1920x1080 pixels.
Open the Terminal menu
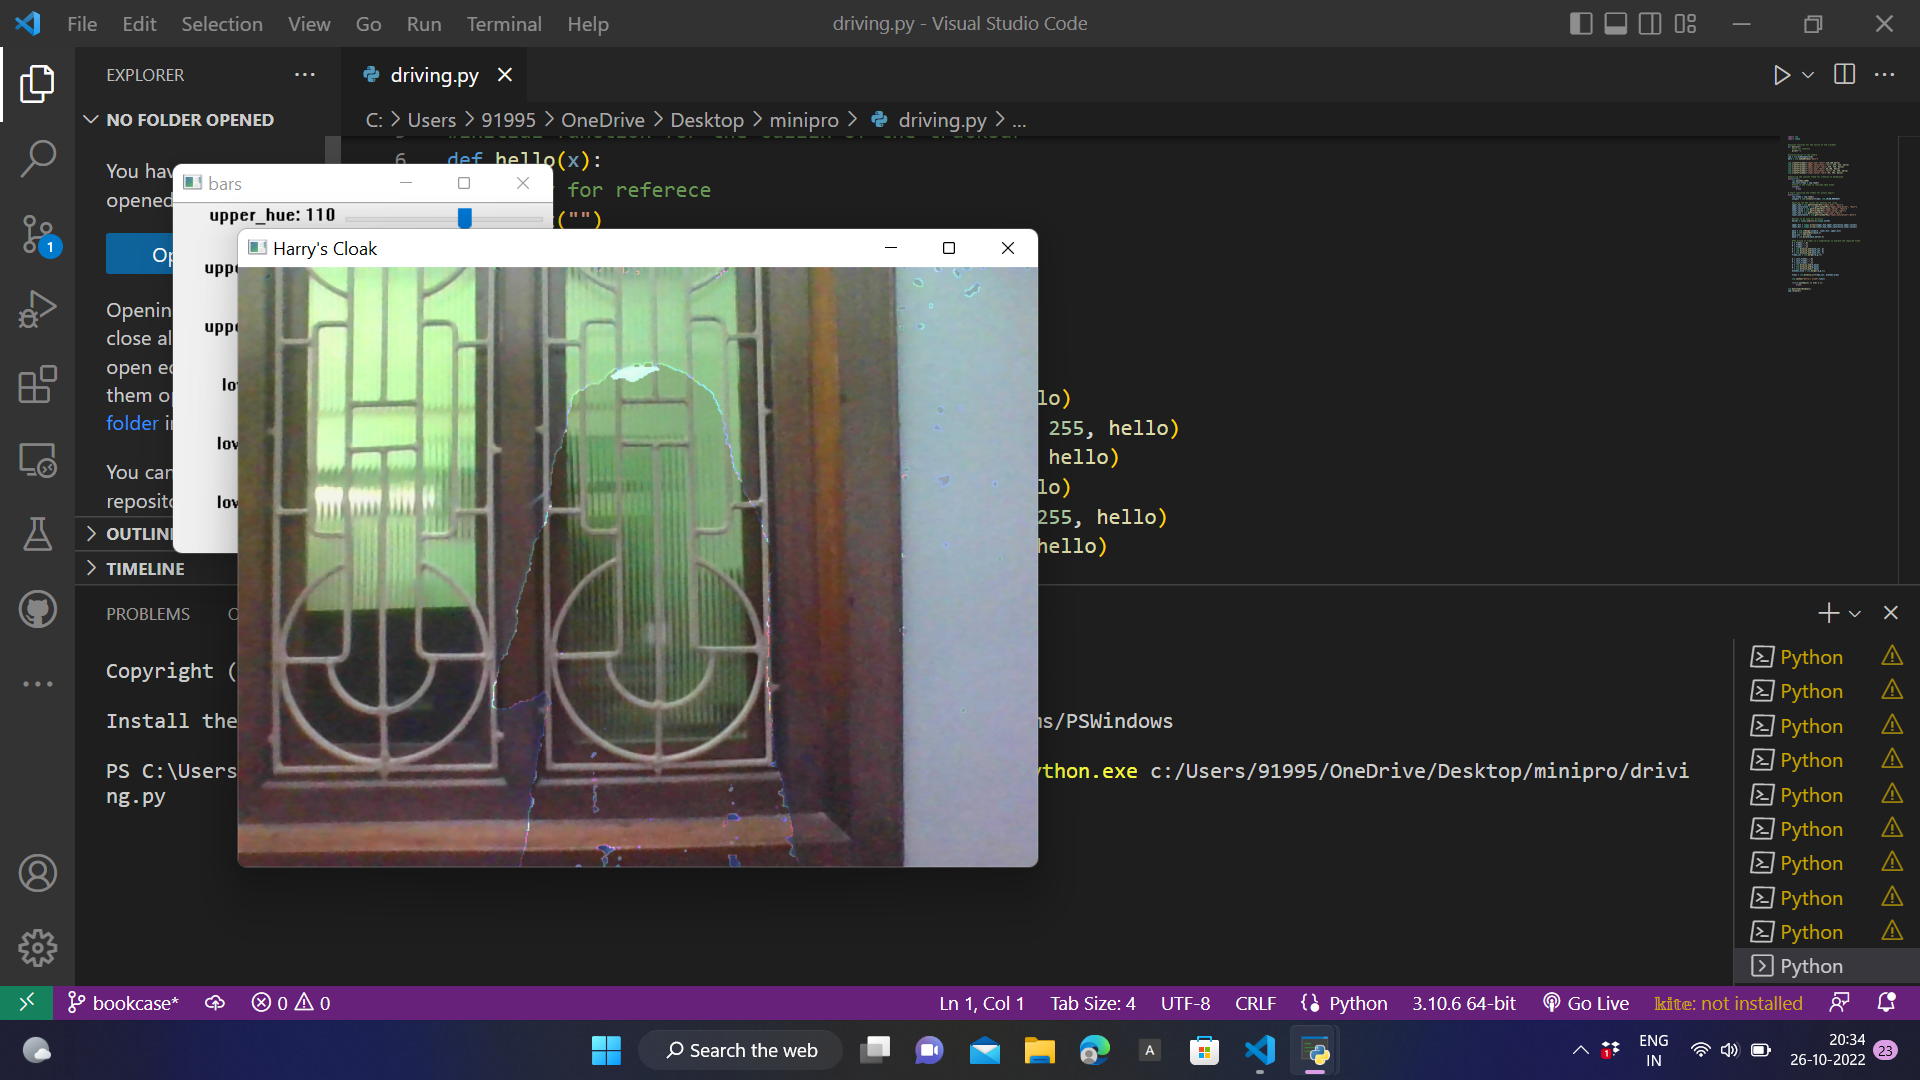503,24
